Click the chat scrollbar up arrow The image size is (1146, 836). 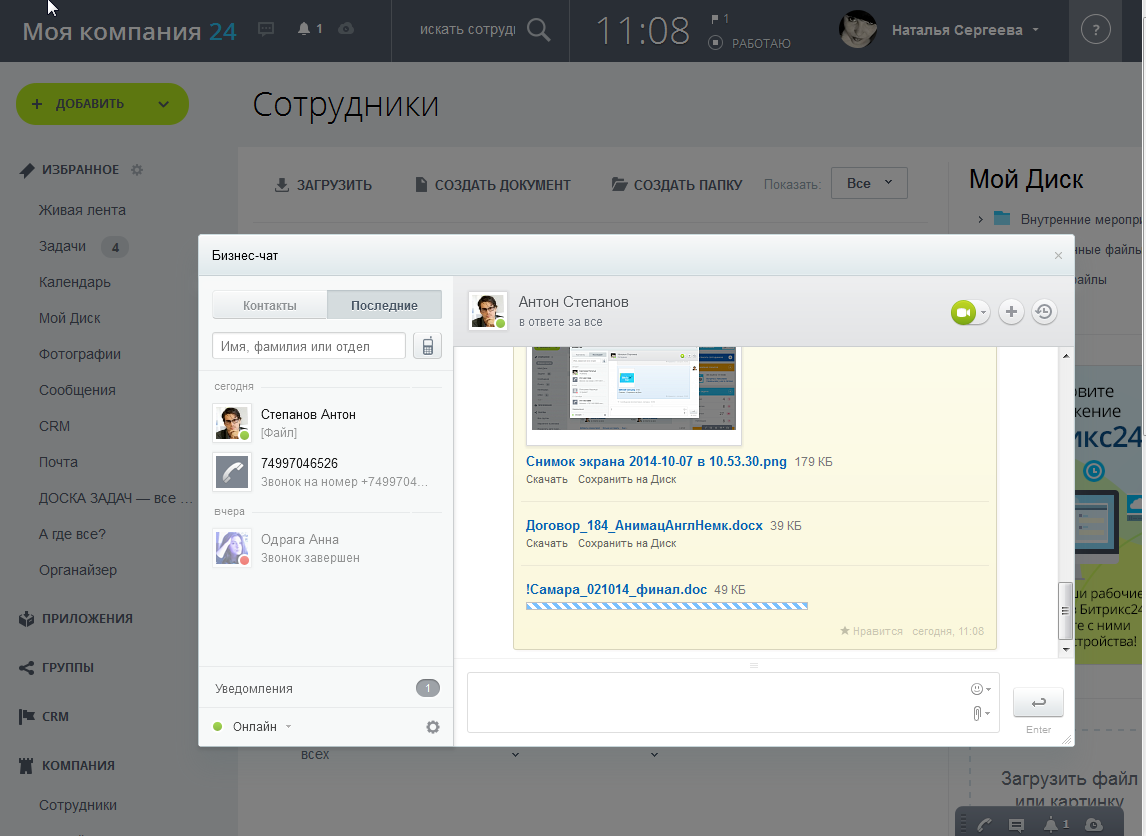click(1066, 356)
